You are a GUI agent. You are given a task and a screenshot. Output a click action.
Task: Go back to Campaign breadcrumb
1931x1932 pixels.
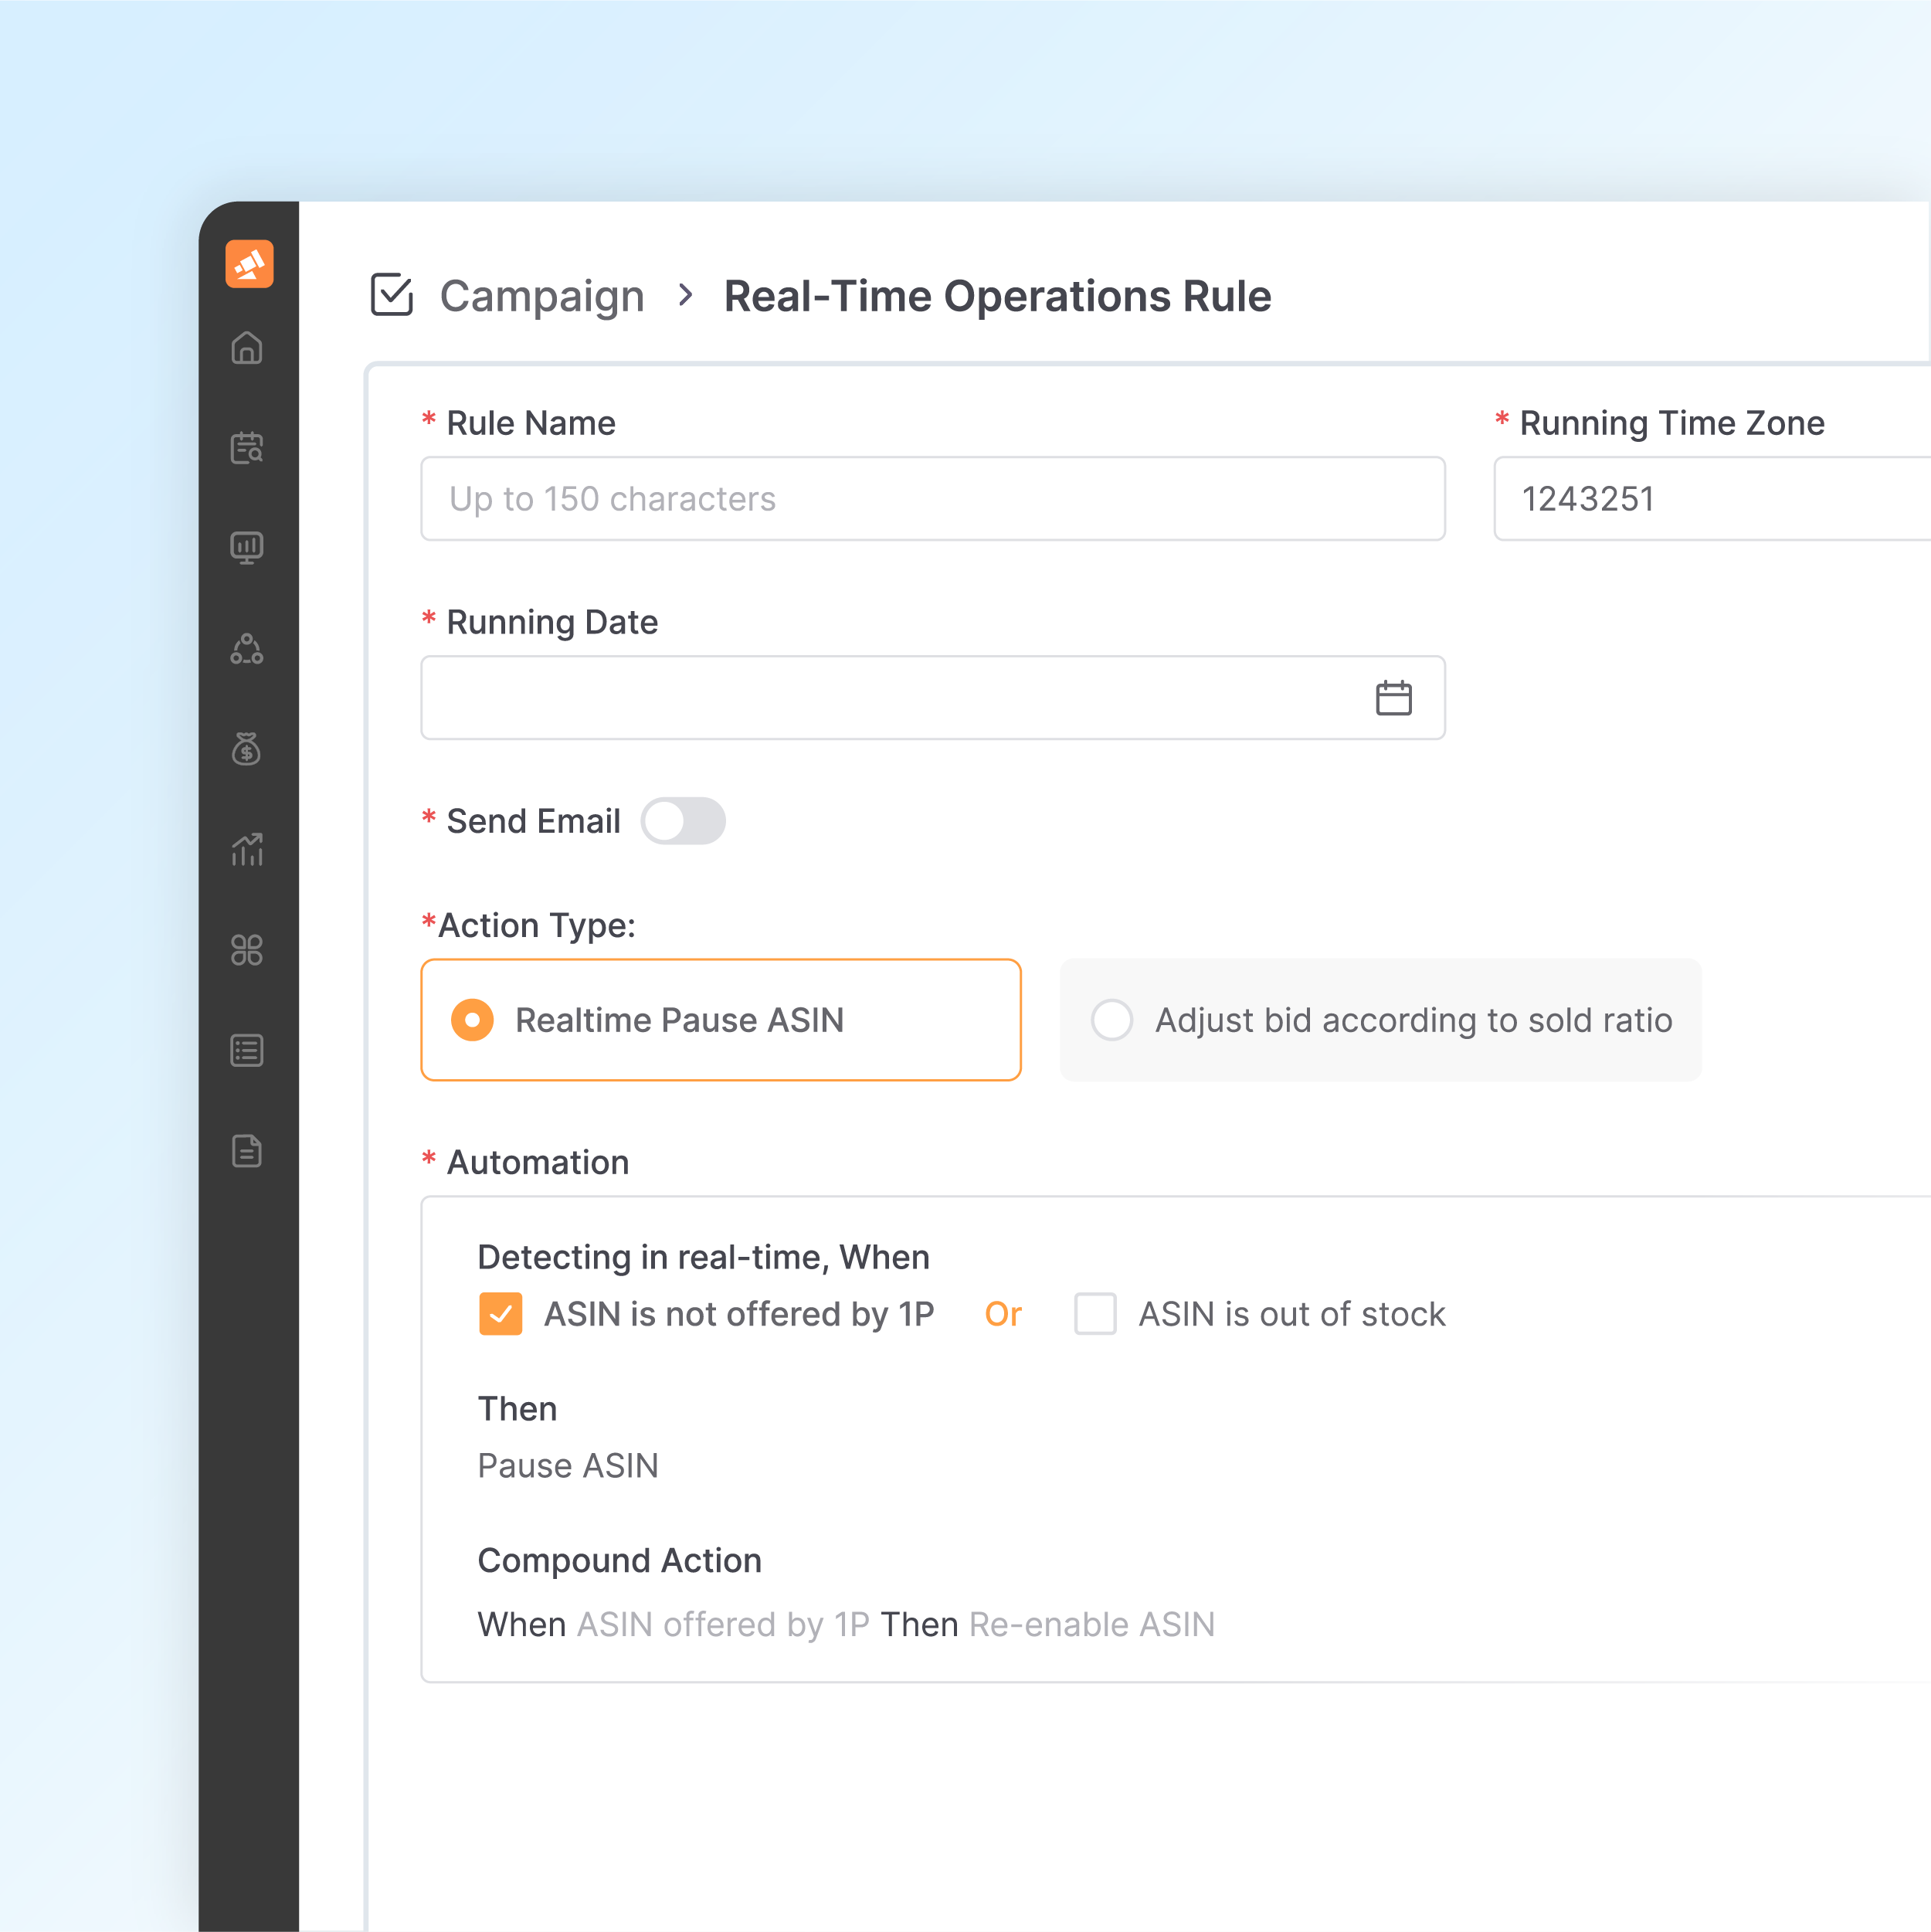coord(542,296)
